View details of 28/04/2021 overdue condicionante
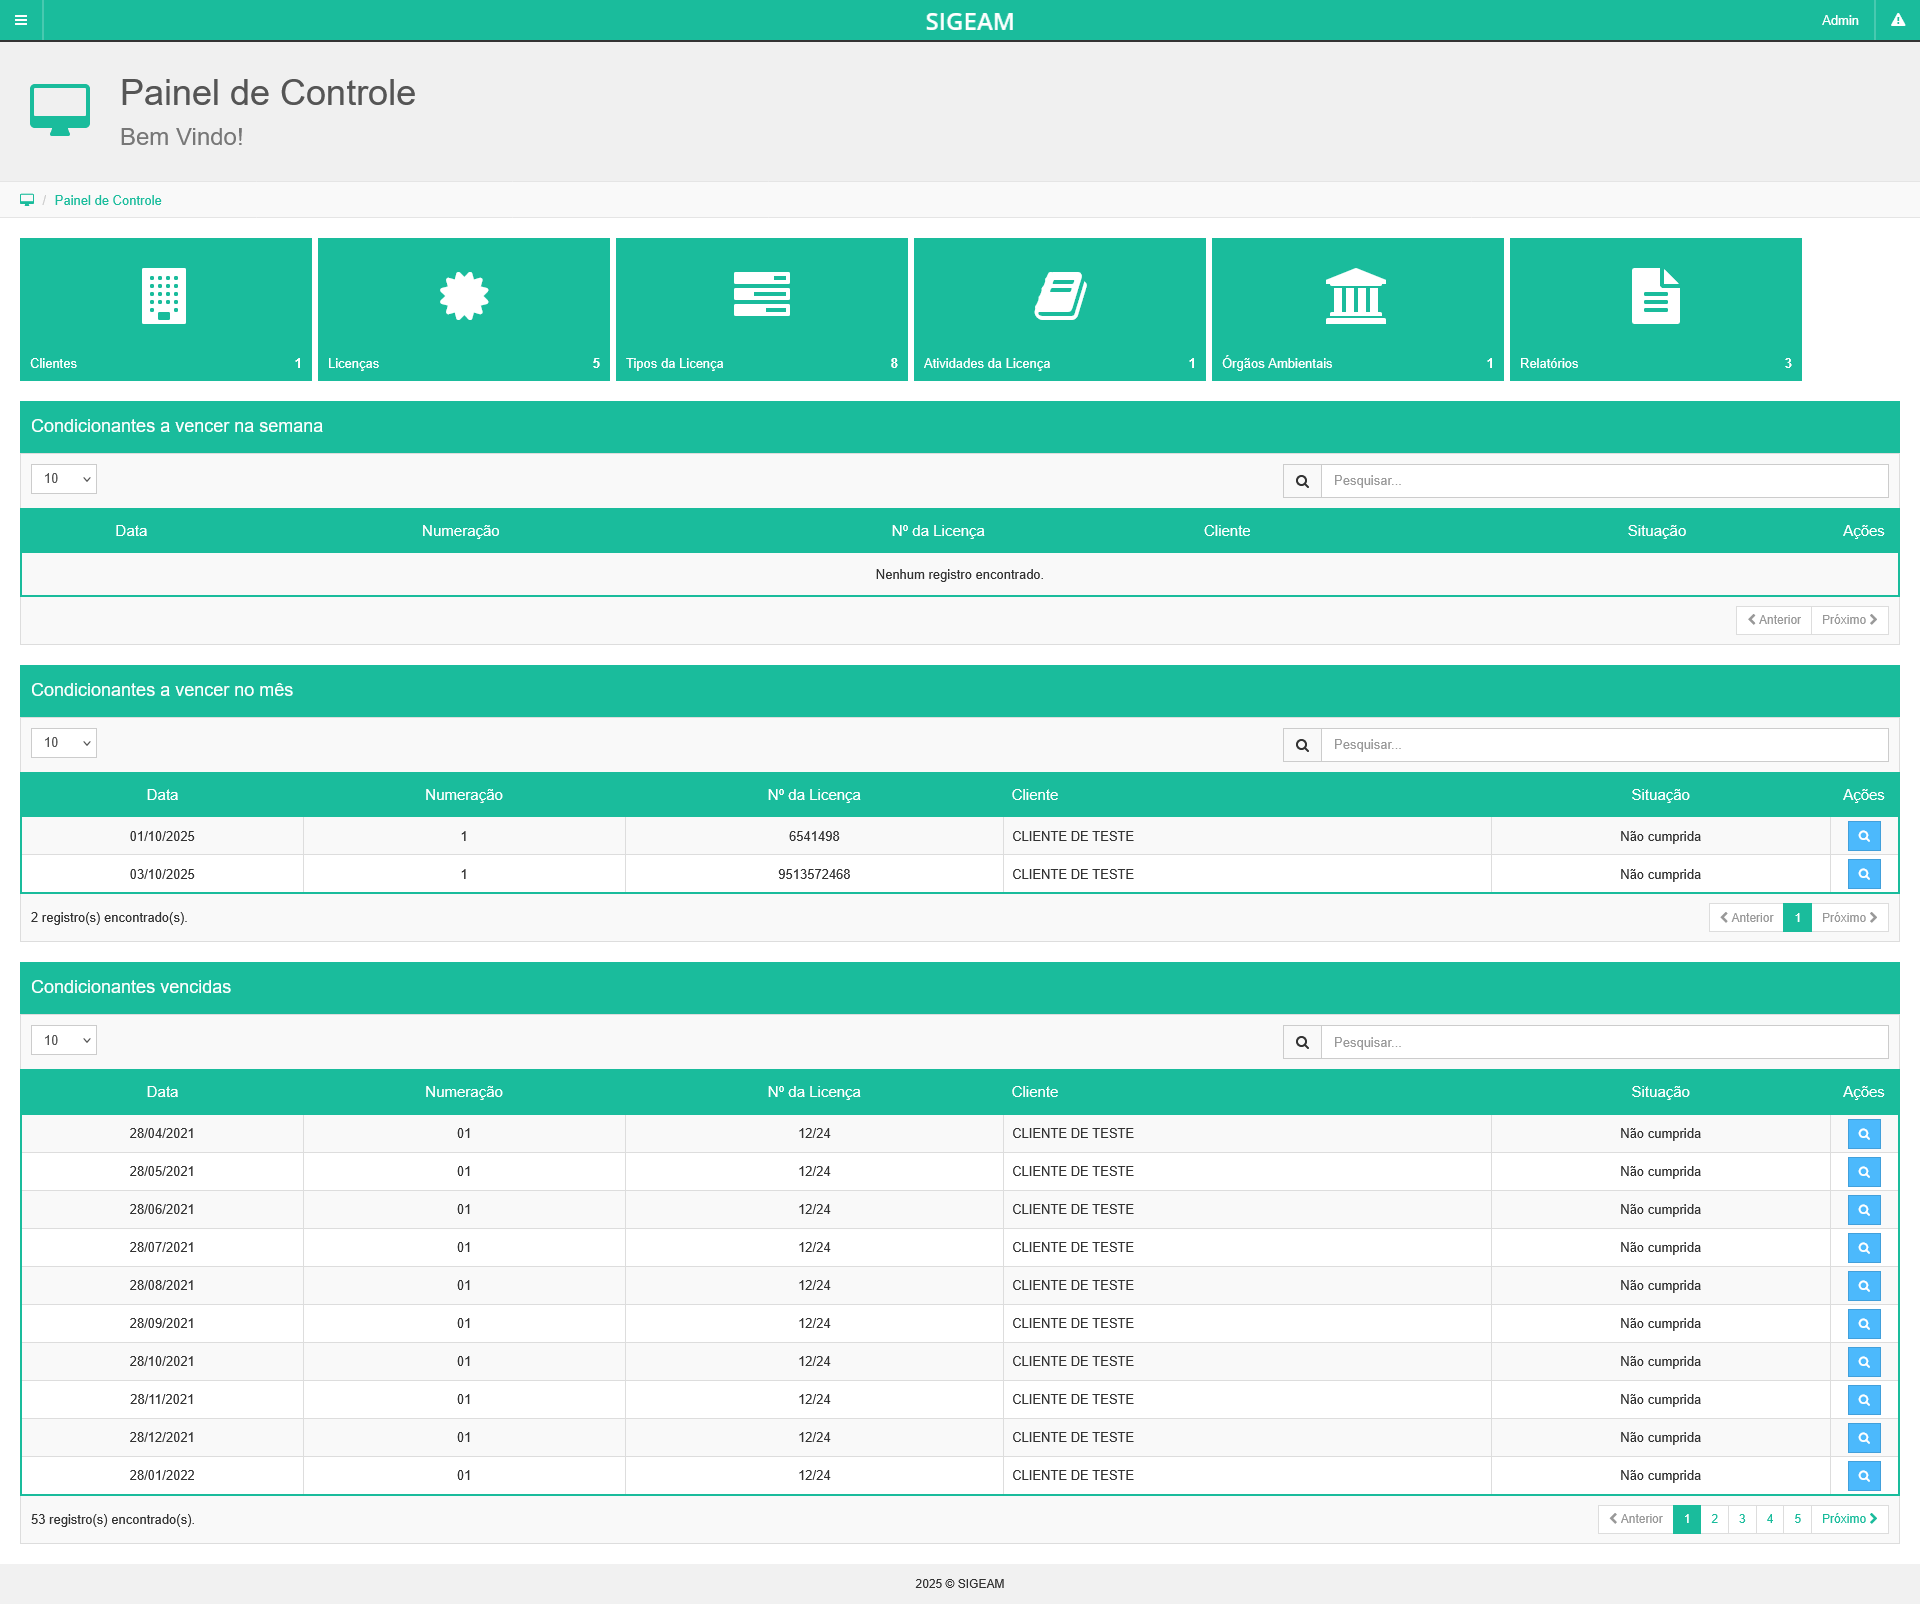Screen dimensions: 1920x1604 coord(1863,1134)
